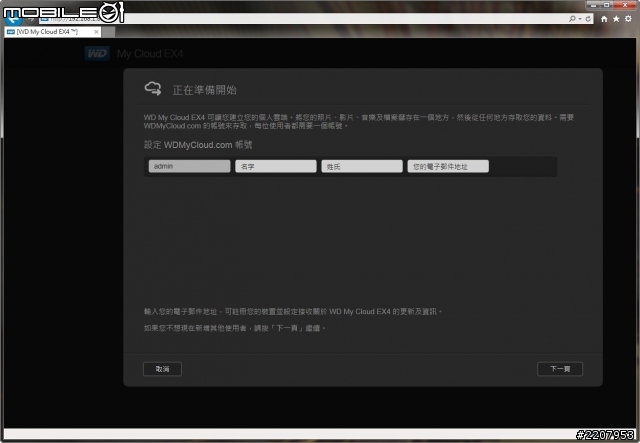Screen dimensions: 640x443
Task: Open the browser home page icon
Action: (x=604, y=19)
